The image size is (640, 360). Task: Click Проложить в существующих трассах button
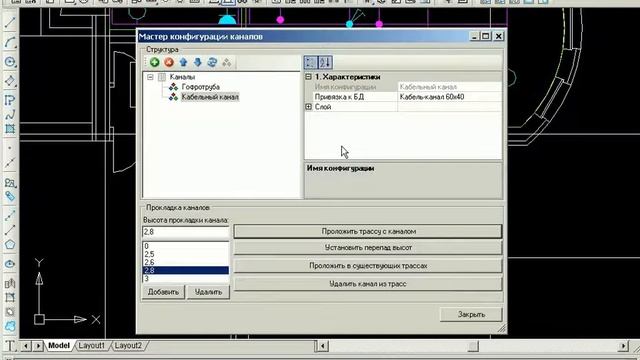point(368,266)
